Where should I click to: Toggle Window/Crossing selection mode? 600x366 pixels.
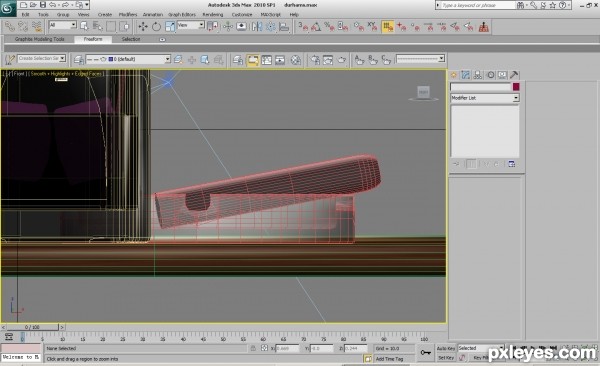click(124, 26)
